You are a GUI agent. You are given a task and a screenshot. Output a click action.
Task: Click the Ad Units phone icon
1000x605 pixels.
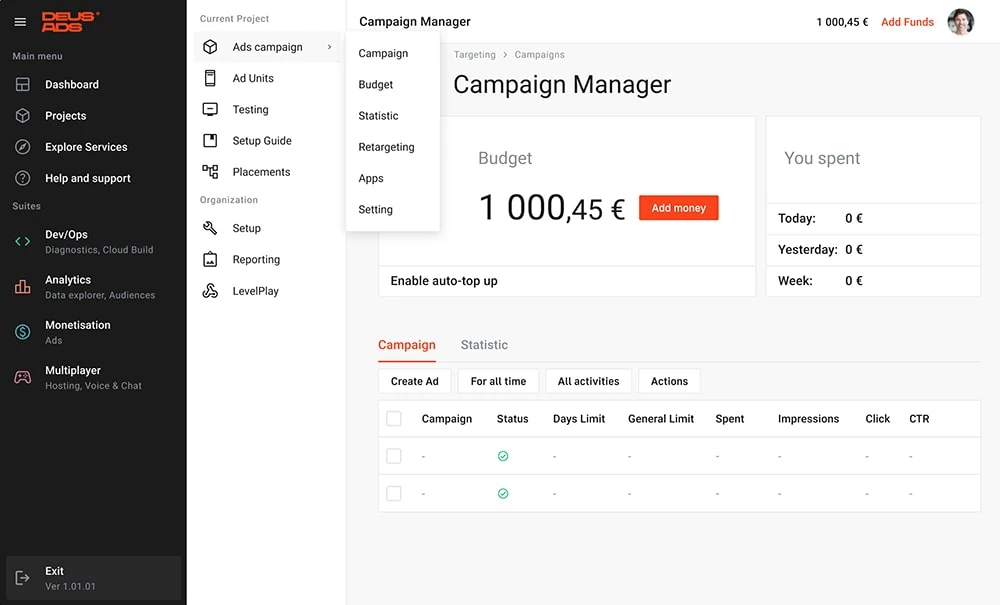click(x=210, y=78)
